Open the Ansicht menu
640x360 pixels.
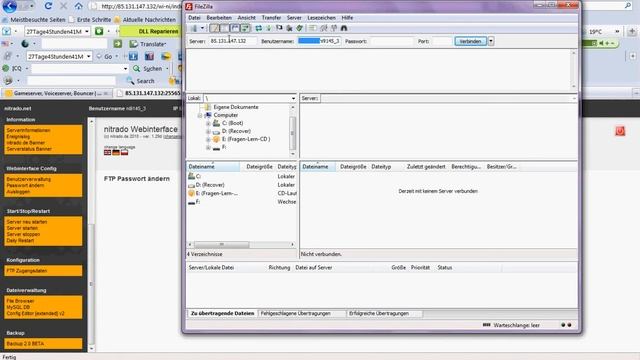(x=247, y=18)
